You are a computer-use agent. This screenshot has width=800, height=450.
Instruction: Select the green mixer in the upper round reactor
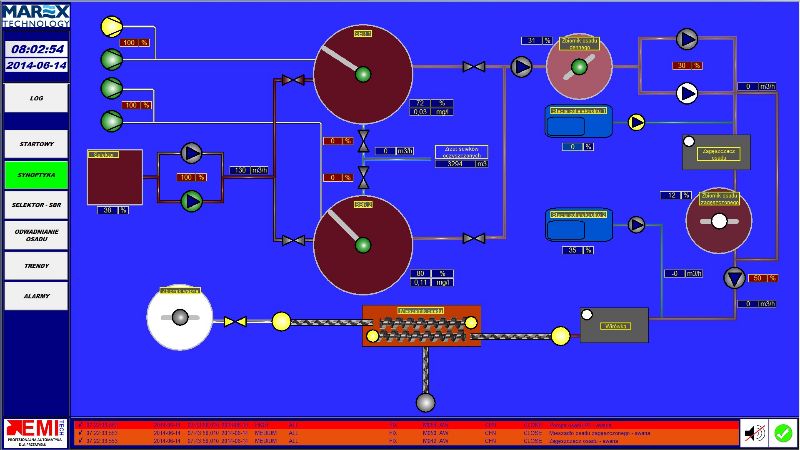362,72
